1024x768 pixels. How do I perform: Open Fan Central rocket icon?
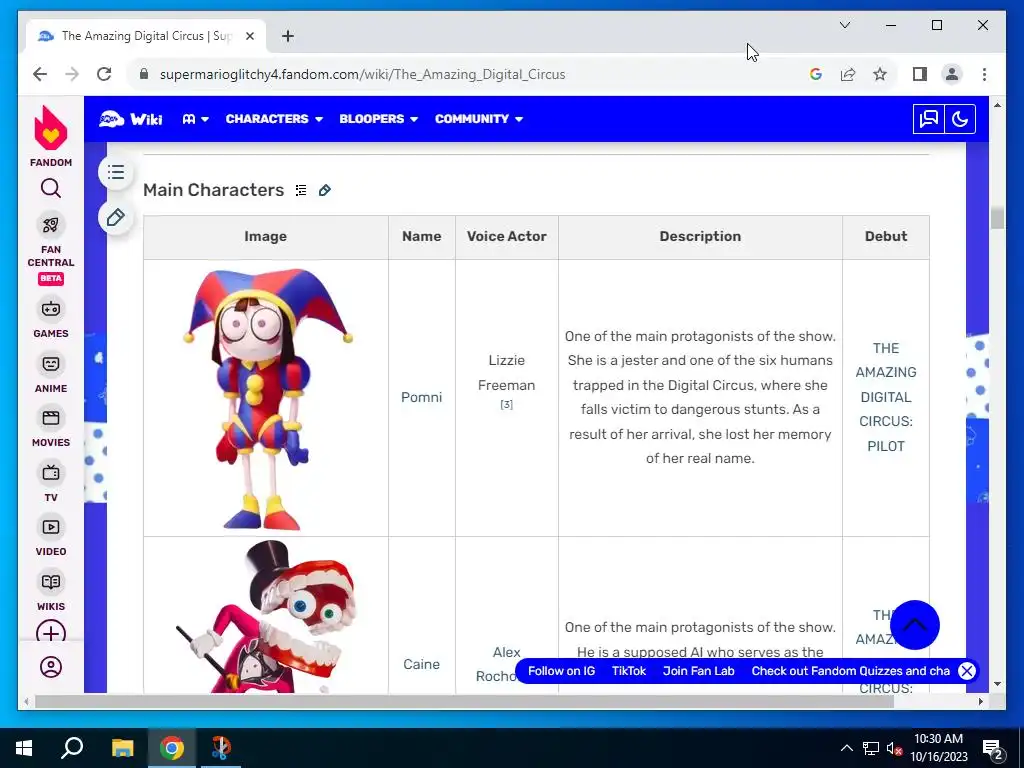pos(51,225)
